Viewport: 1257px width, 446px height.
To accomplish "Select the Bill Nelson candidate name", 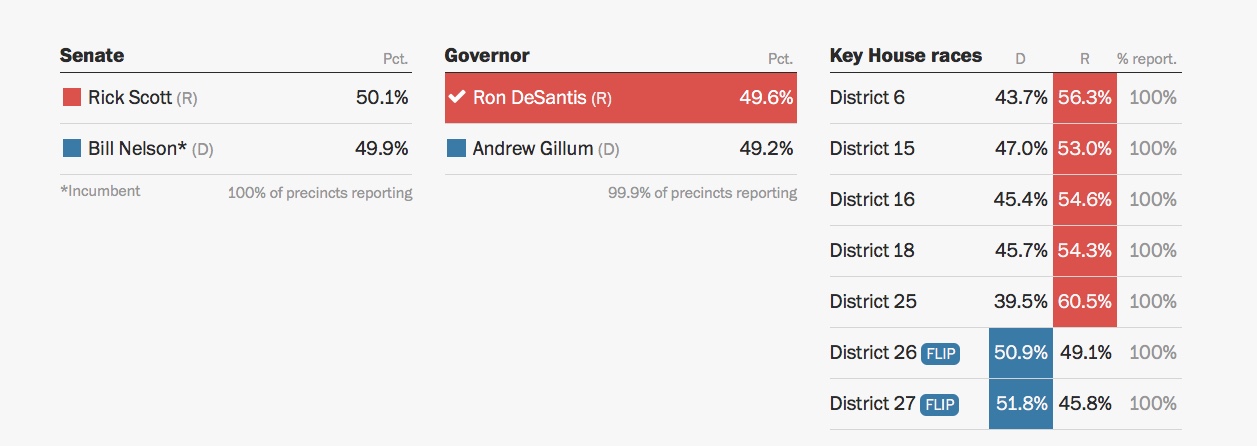I will (137, 149).
